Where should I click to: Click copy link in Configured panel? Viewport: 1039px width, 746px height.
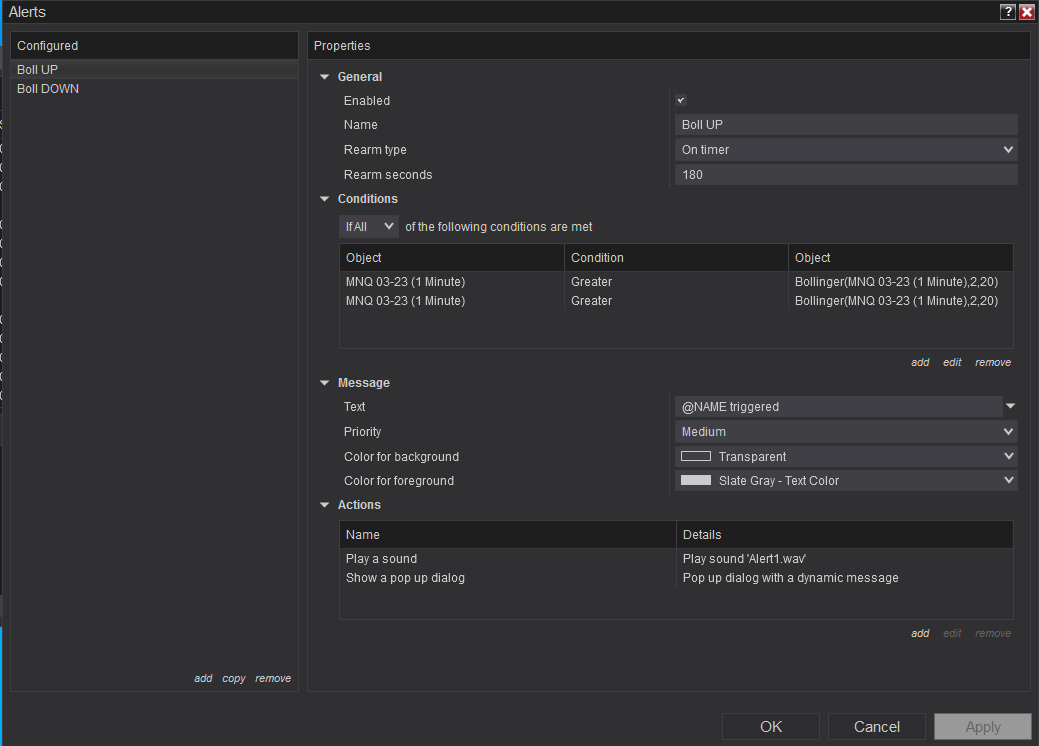(234, 678)
